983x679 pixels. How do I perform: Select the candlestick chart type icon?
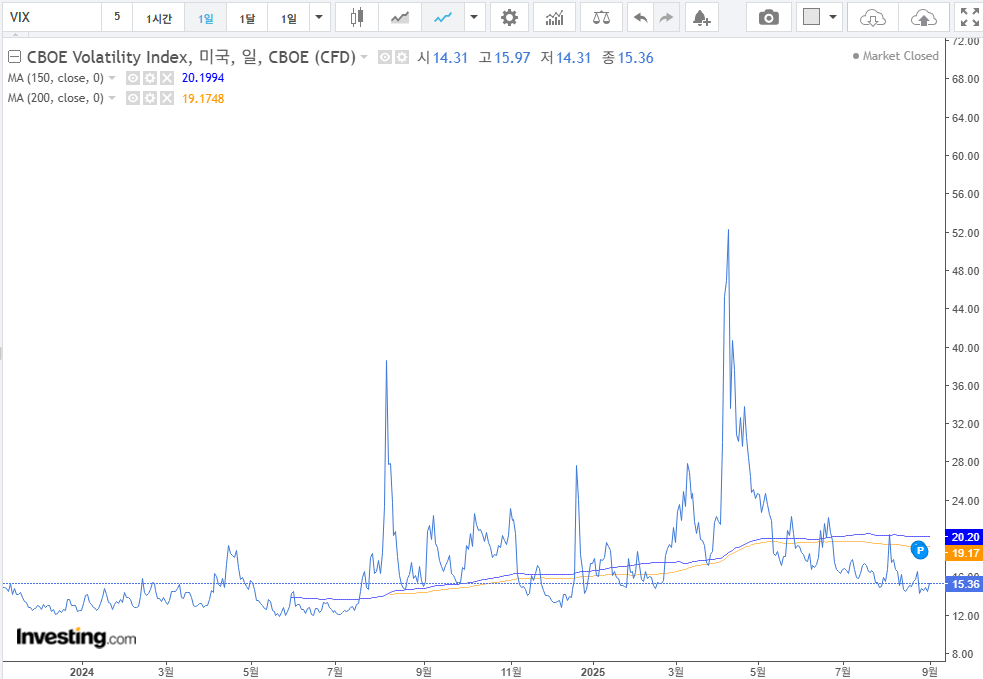[357, 17]
